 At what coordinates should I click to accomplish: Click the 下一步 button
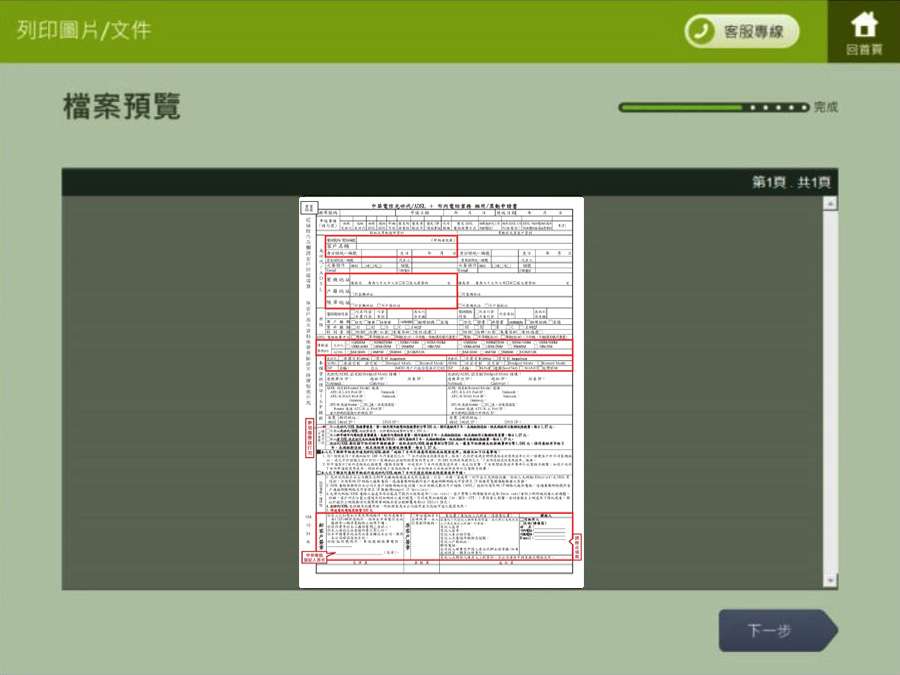[776, 631]
